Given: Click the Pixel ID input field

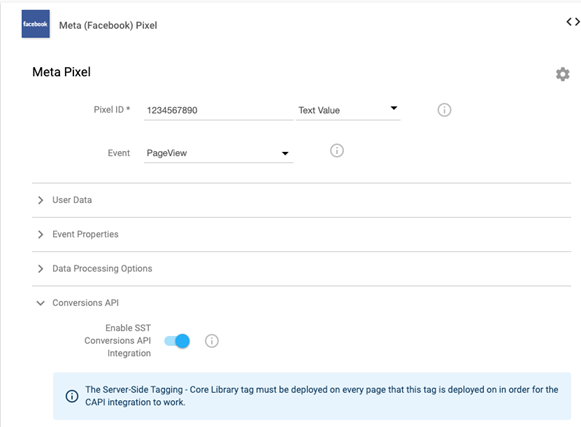Looking at the screenshot, I should 219,110.
